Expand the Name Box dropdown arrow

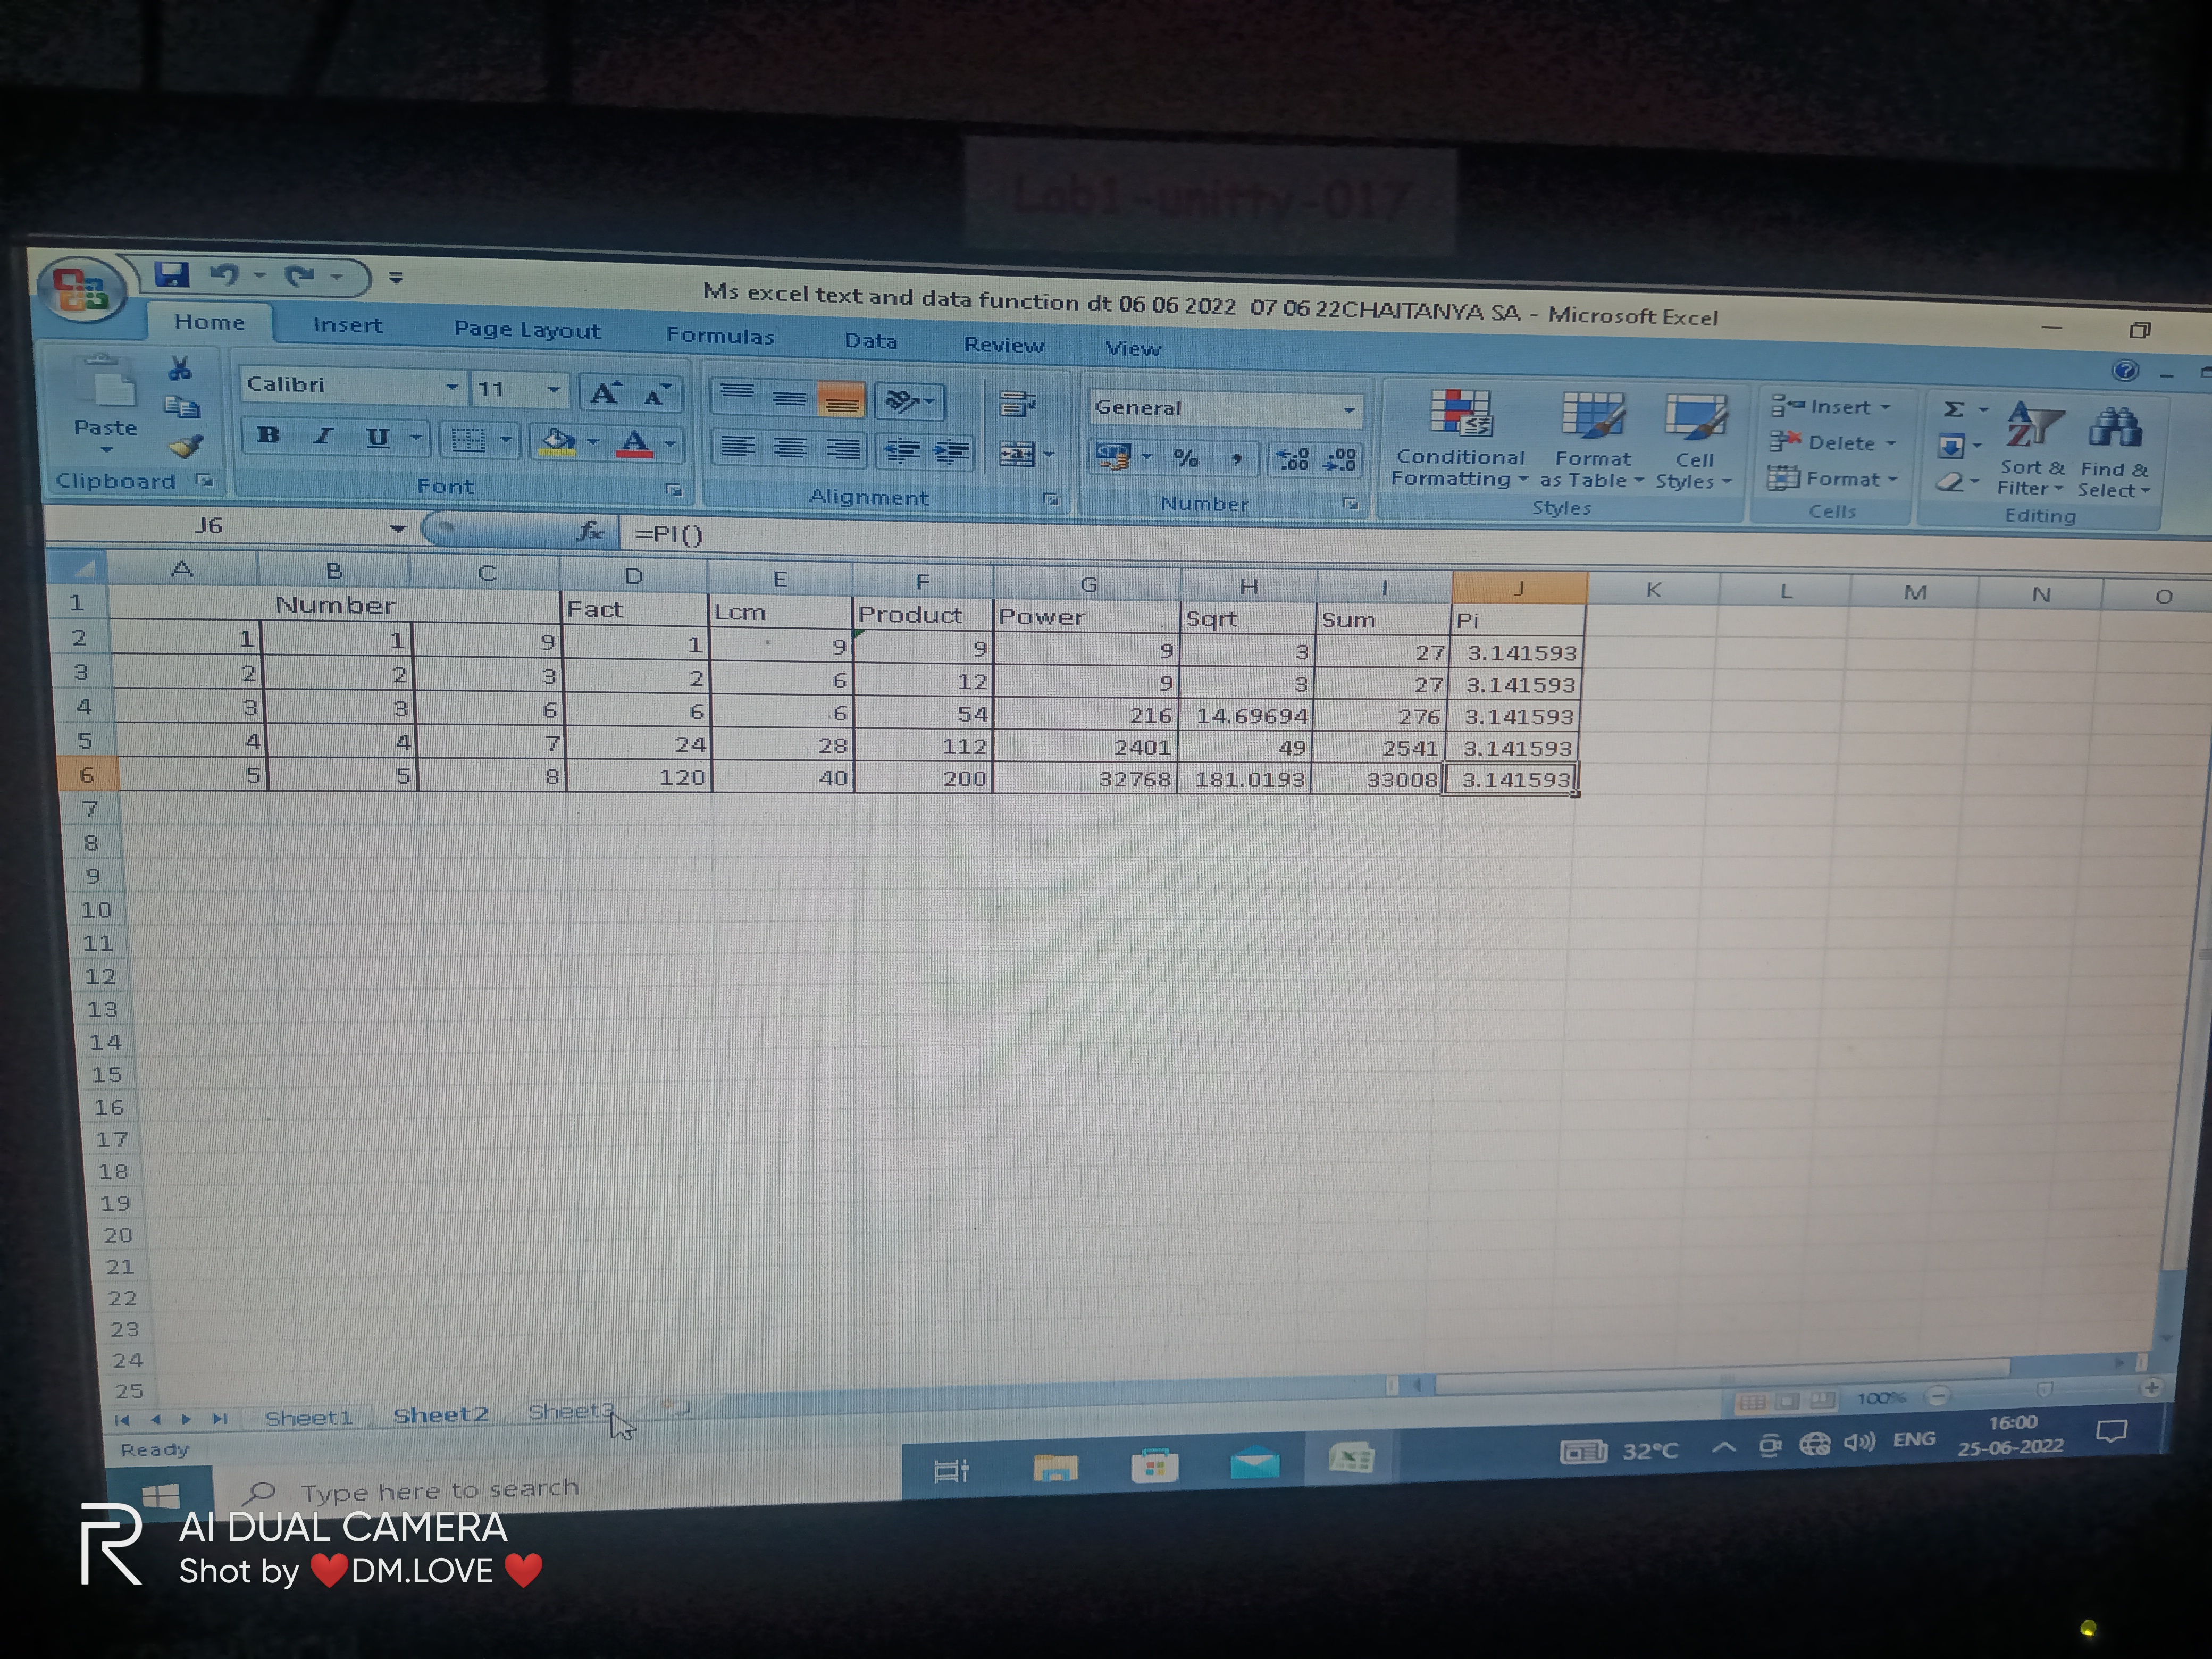pos(398,528)
